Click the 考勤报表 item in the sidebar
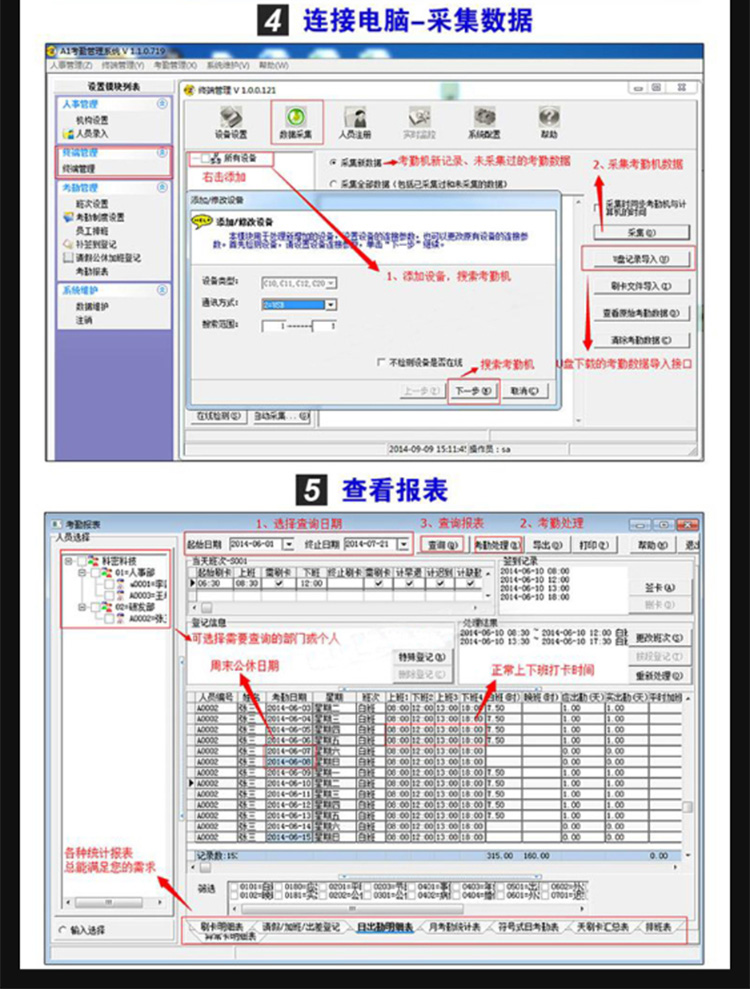 tap(92, 271)
